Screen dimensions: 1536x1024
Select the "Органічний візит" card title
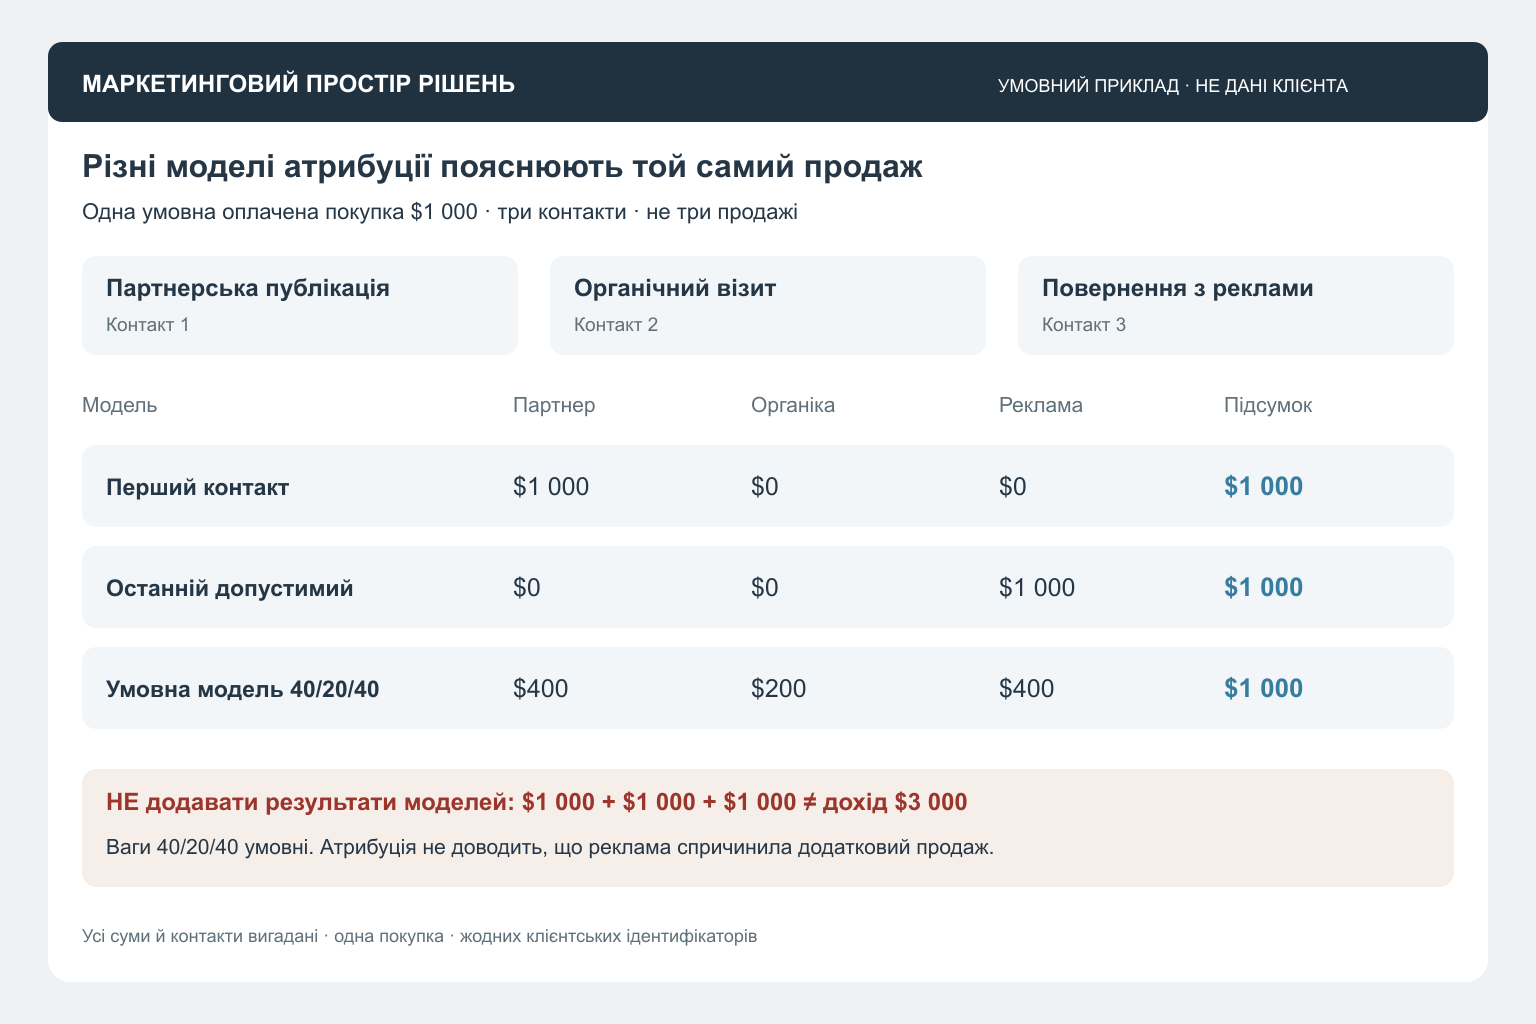pyautogui.click(x=675, y=288)
